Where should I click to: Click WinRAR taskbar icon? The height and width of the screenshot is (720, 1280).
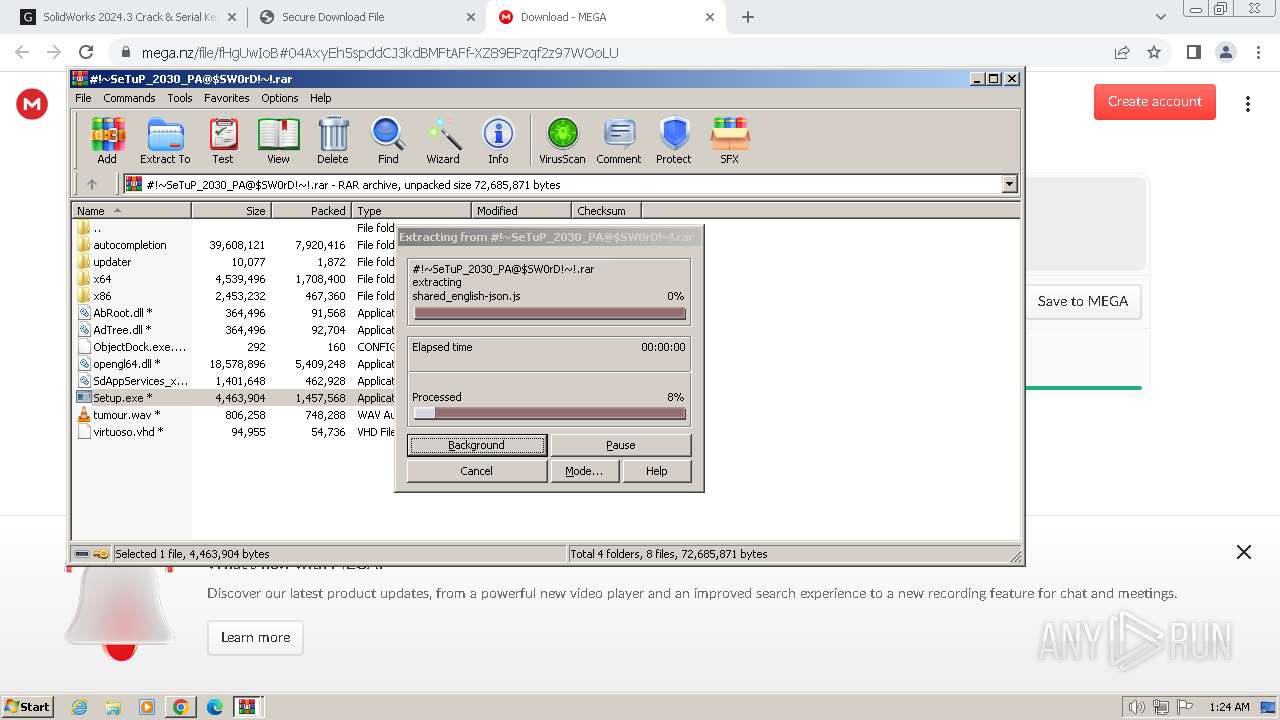(247, 707)
